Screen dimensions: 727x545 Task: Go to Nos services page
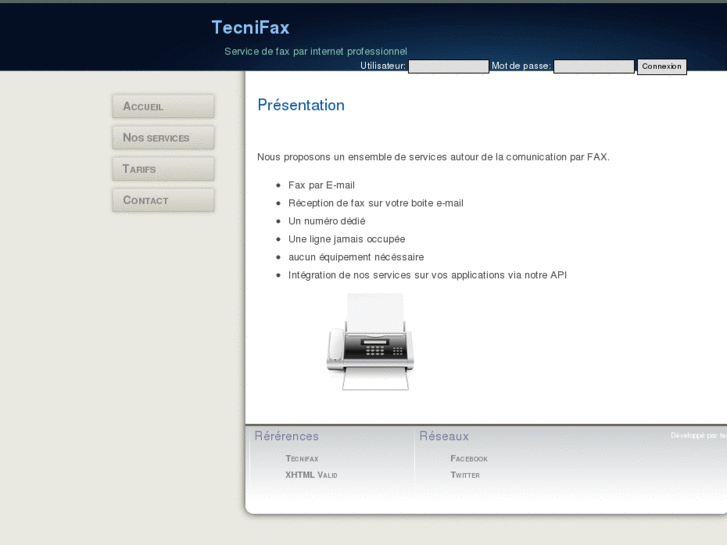click(163, 138)
